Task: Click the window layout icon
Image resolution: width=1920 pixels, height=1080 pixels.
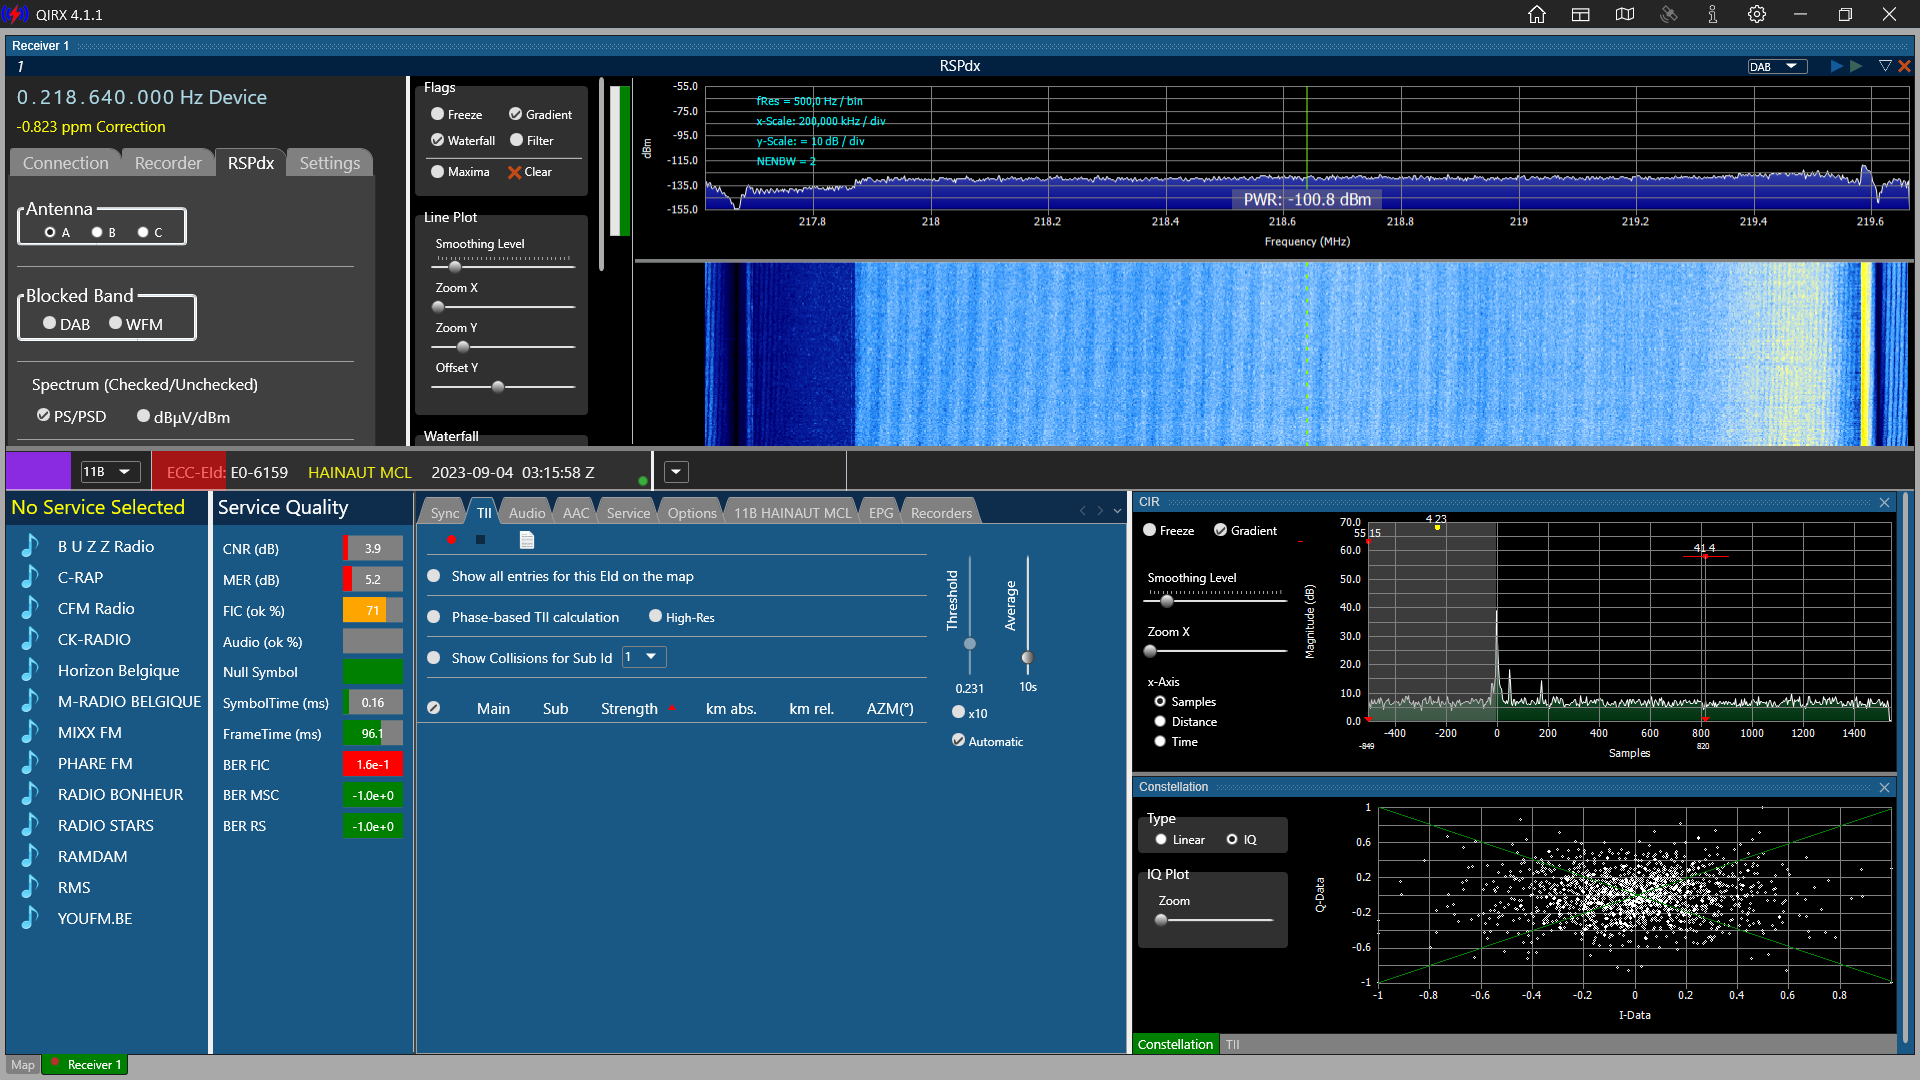Action: (1581, 15)
